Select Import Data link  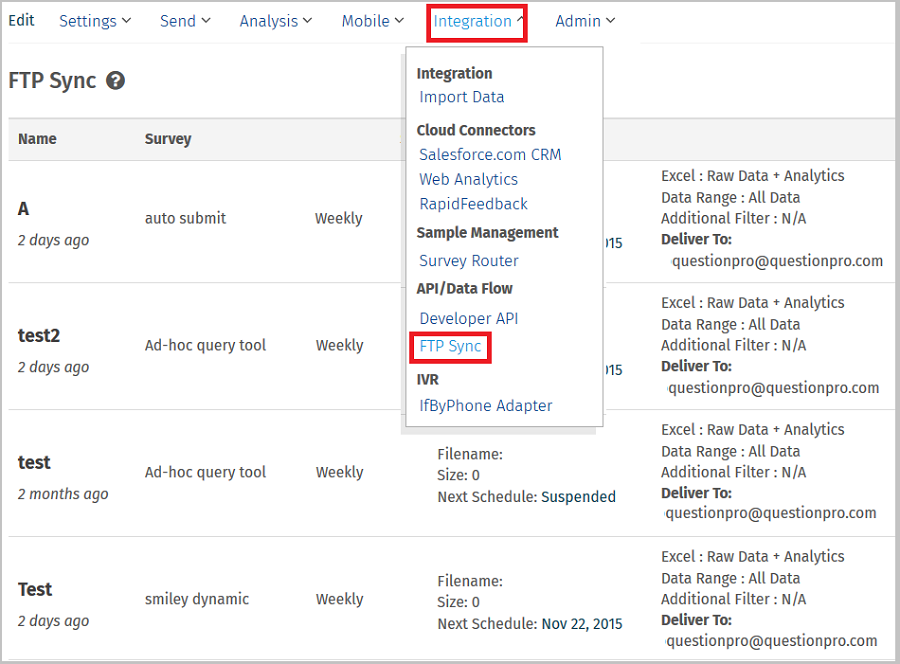461,97
